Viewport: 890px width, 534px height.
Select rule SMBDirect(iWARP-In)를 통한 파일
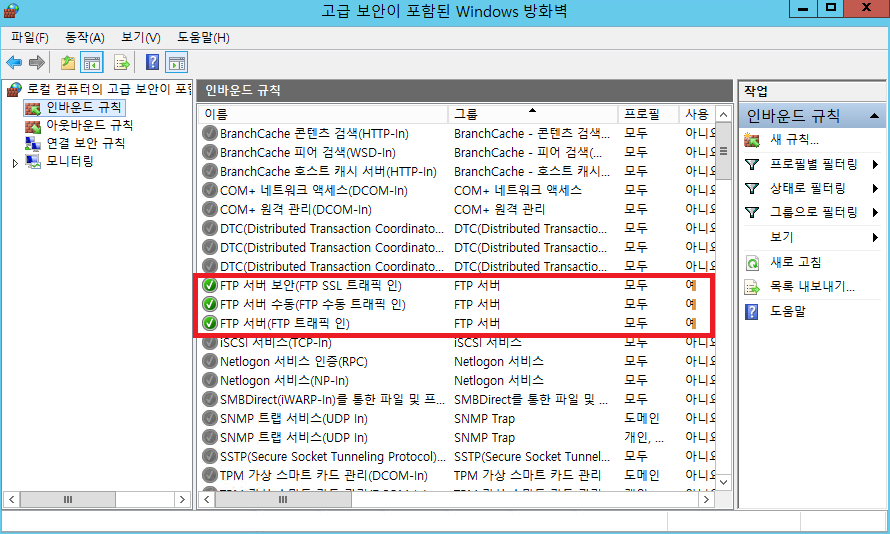[332, 400]
